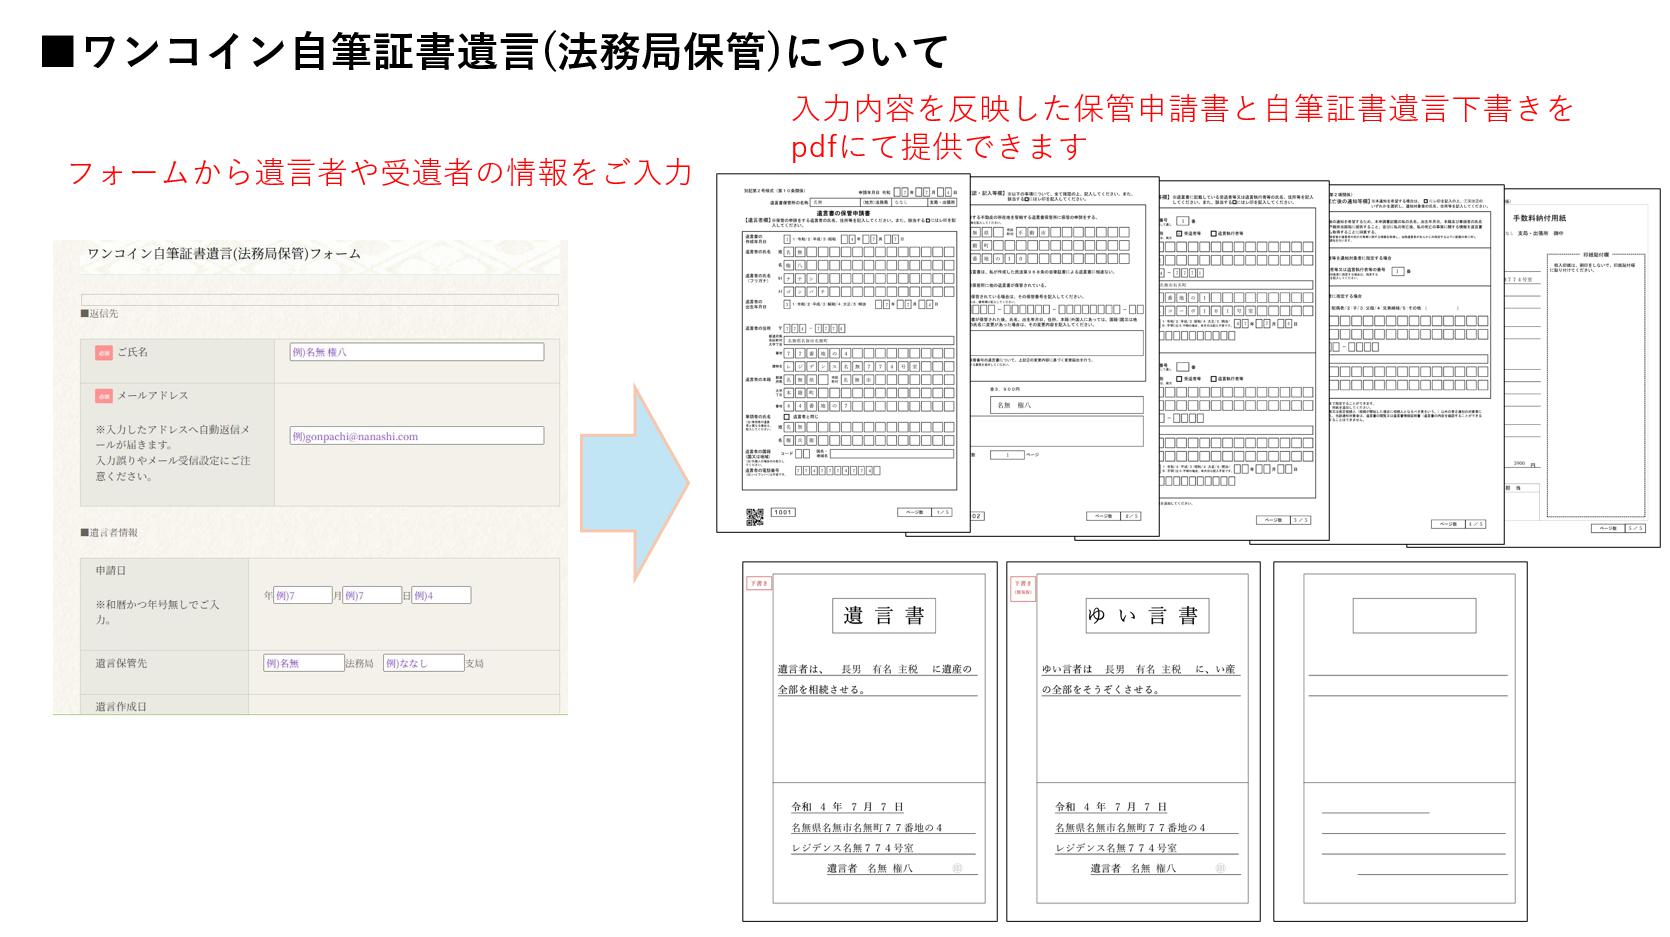Viewport: 1670px width, 937px height.
Task: Select the 法務局 name input box
Action: point(304,663)
